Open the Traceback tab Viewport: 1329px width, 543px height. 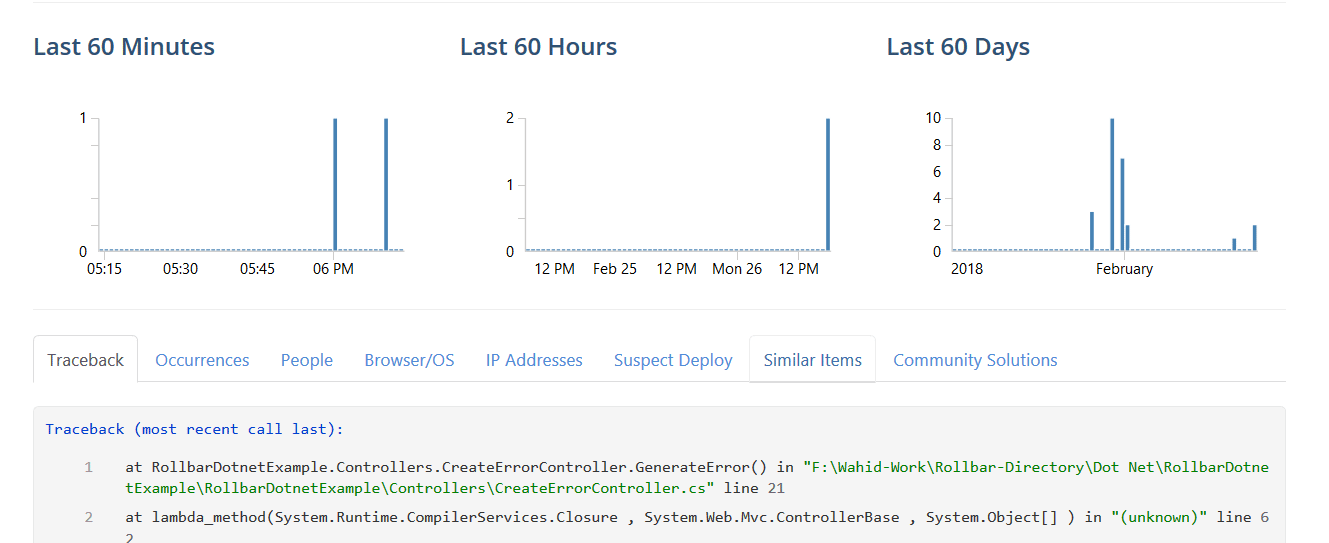(x=86, y=360)
